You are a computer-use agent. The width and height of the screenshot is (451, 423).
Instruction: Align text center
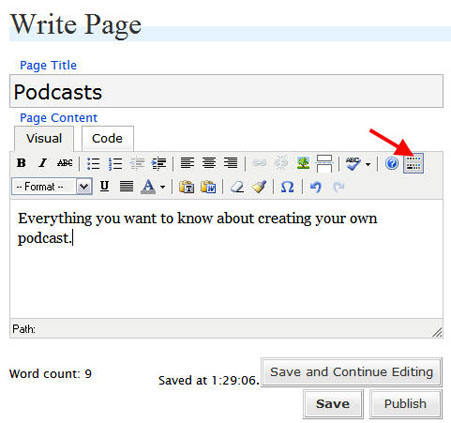[x=209, y=163]
